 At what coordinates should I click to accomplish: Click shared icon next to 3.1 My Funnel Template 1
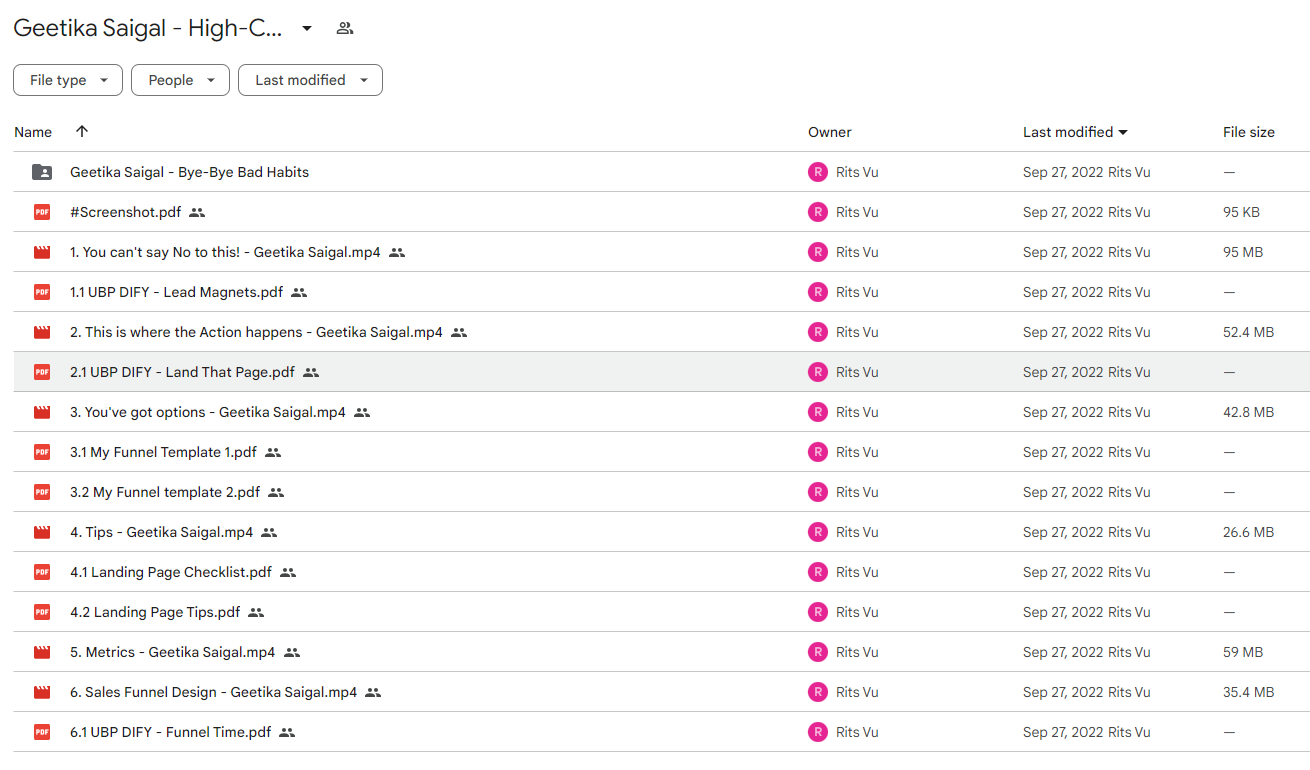point(273,452)
